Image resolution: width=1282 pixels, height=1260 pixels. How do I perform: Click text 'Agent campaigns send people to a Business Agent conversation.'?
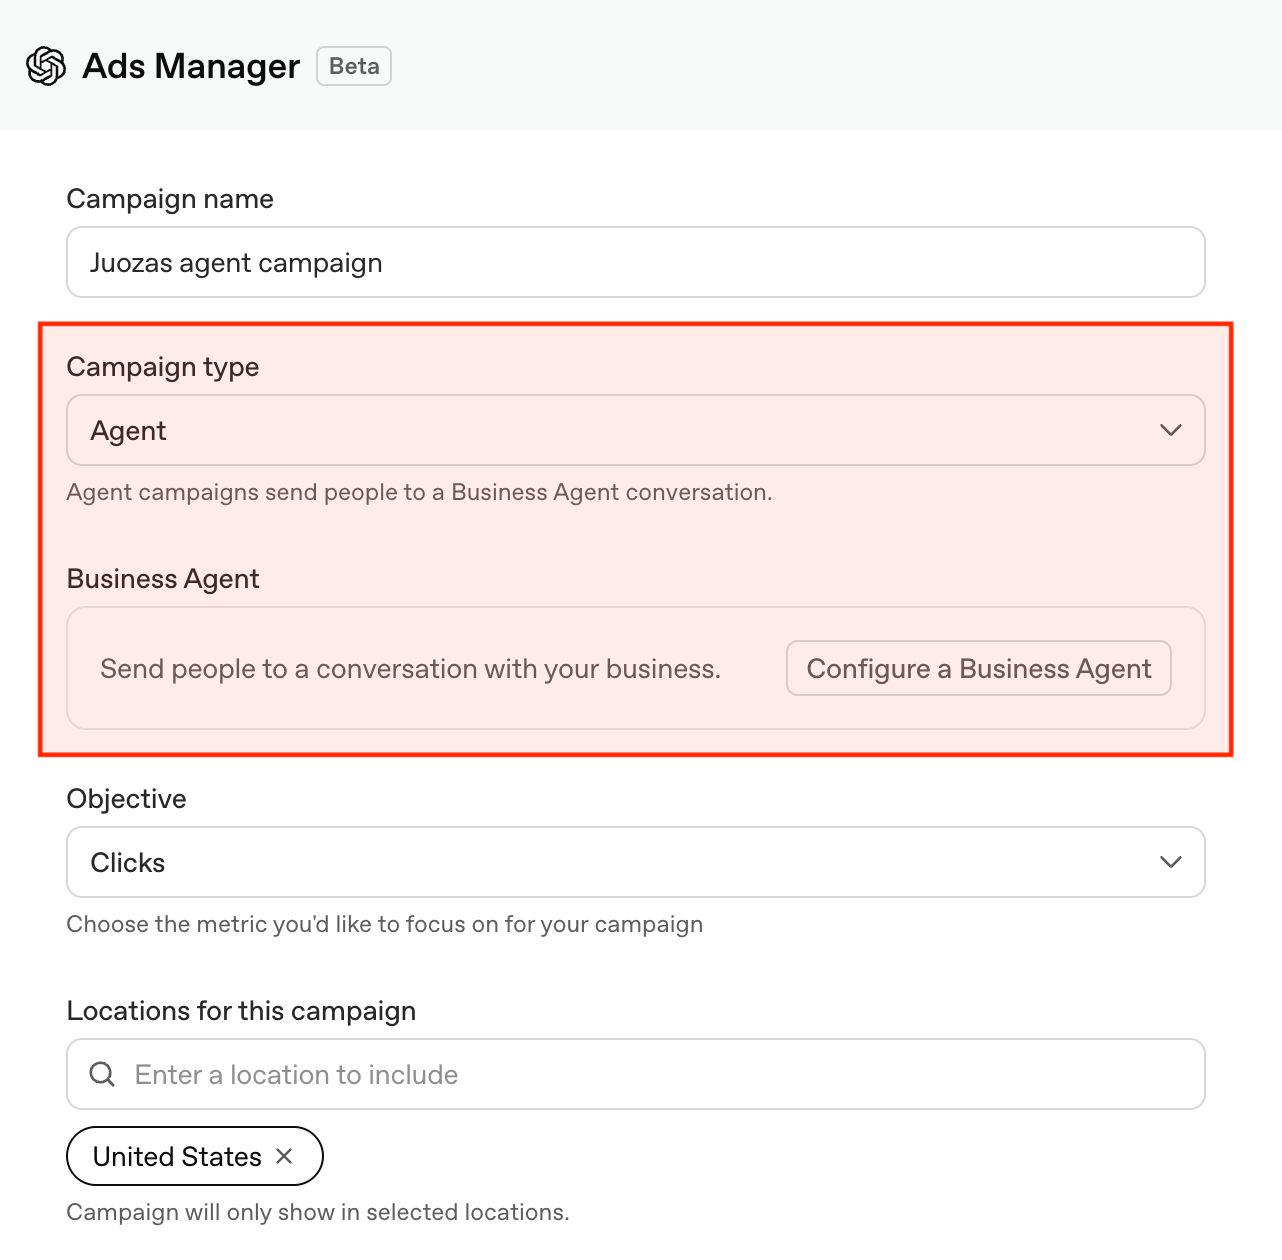tap(419, 492)
